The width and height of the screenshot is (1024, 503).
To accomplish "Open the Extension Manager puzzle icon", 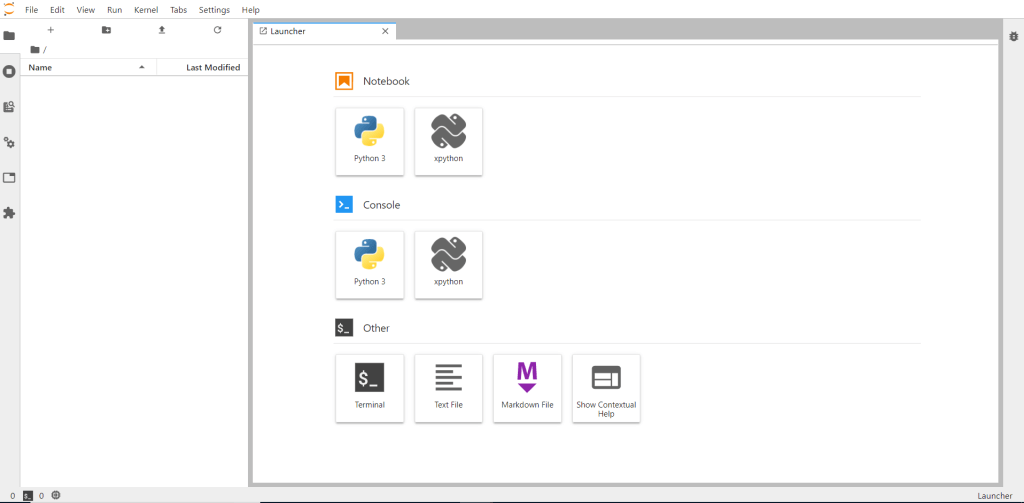I will click(x=9, y=213).
